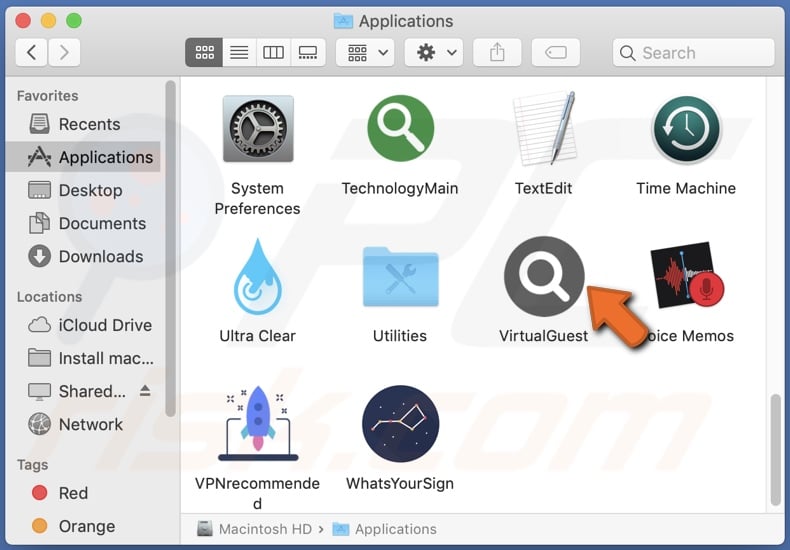This screenshot has height=550, width=790.
Task: Switch to column view
Action: tap(274, 52)
